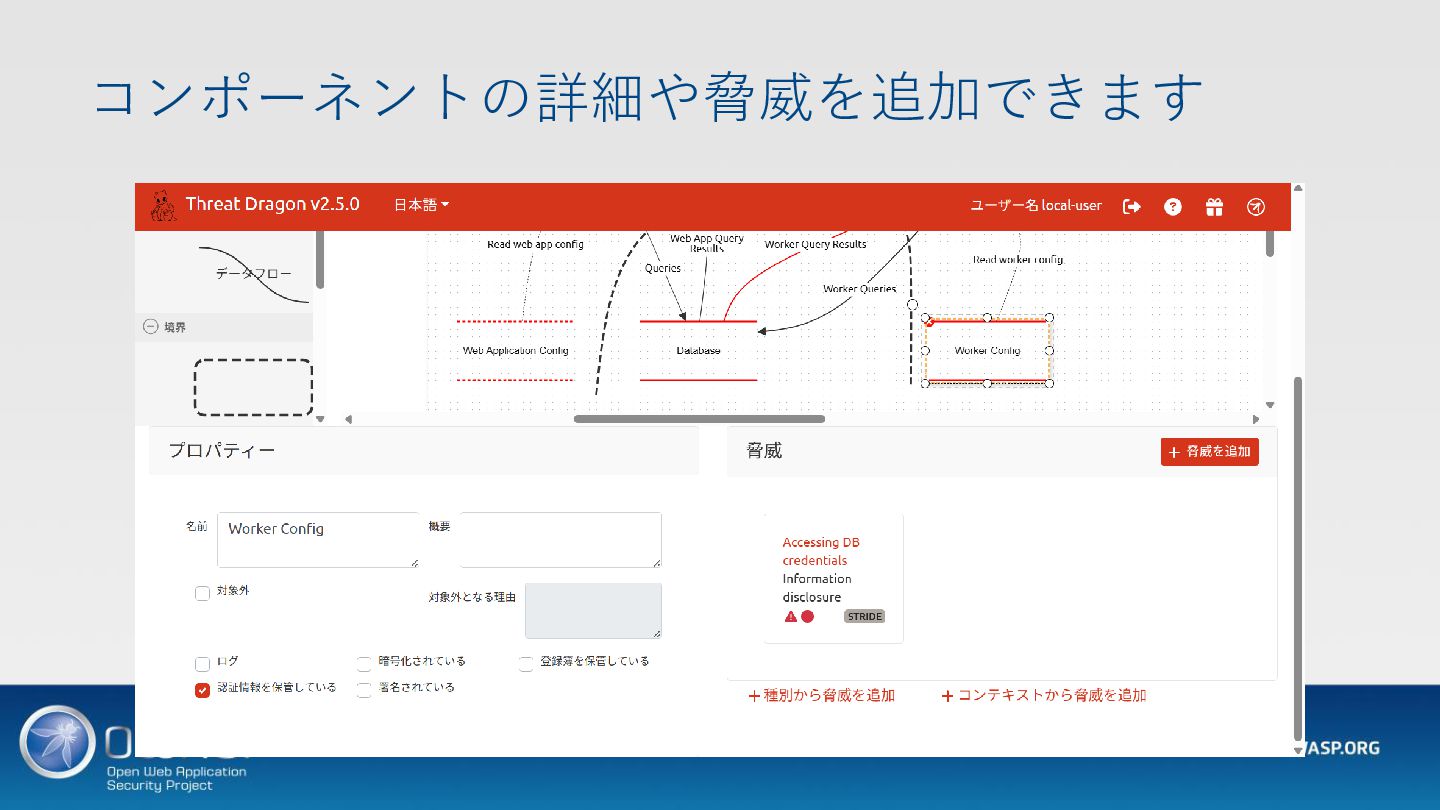The image size is (1440, 810).
Task: Open the help question mark icon
Action: point(1173,207)
